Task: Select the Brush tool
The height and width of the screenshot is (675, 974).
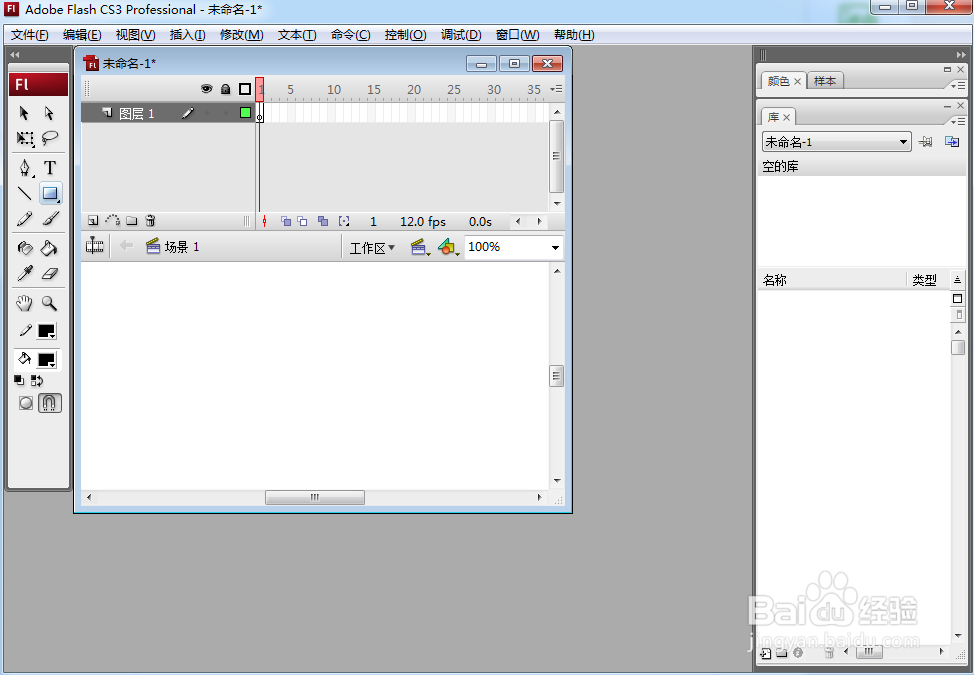Action: click(x=50, y=219)
